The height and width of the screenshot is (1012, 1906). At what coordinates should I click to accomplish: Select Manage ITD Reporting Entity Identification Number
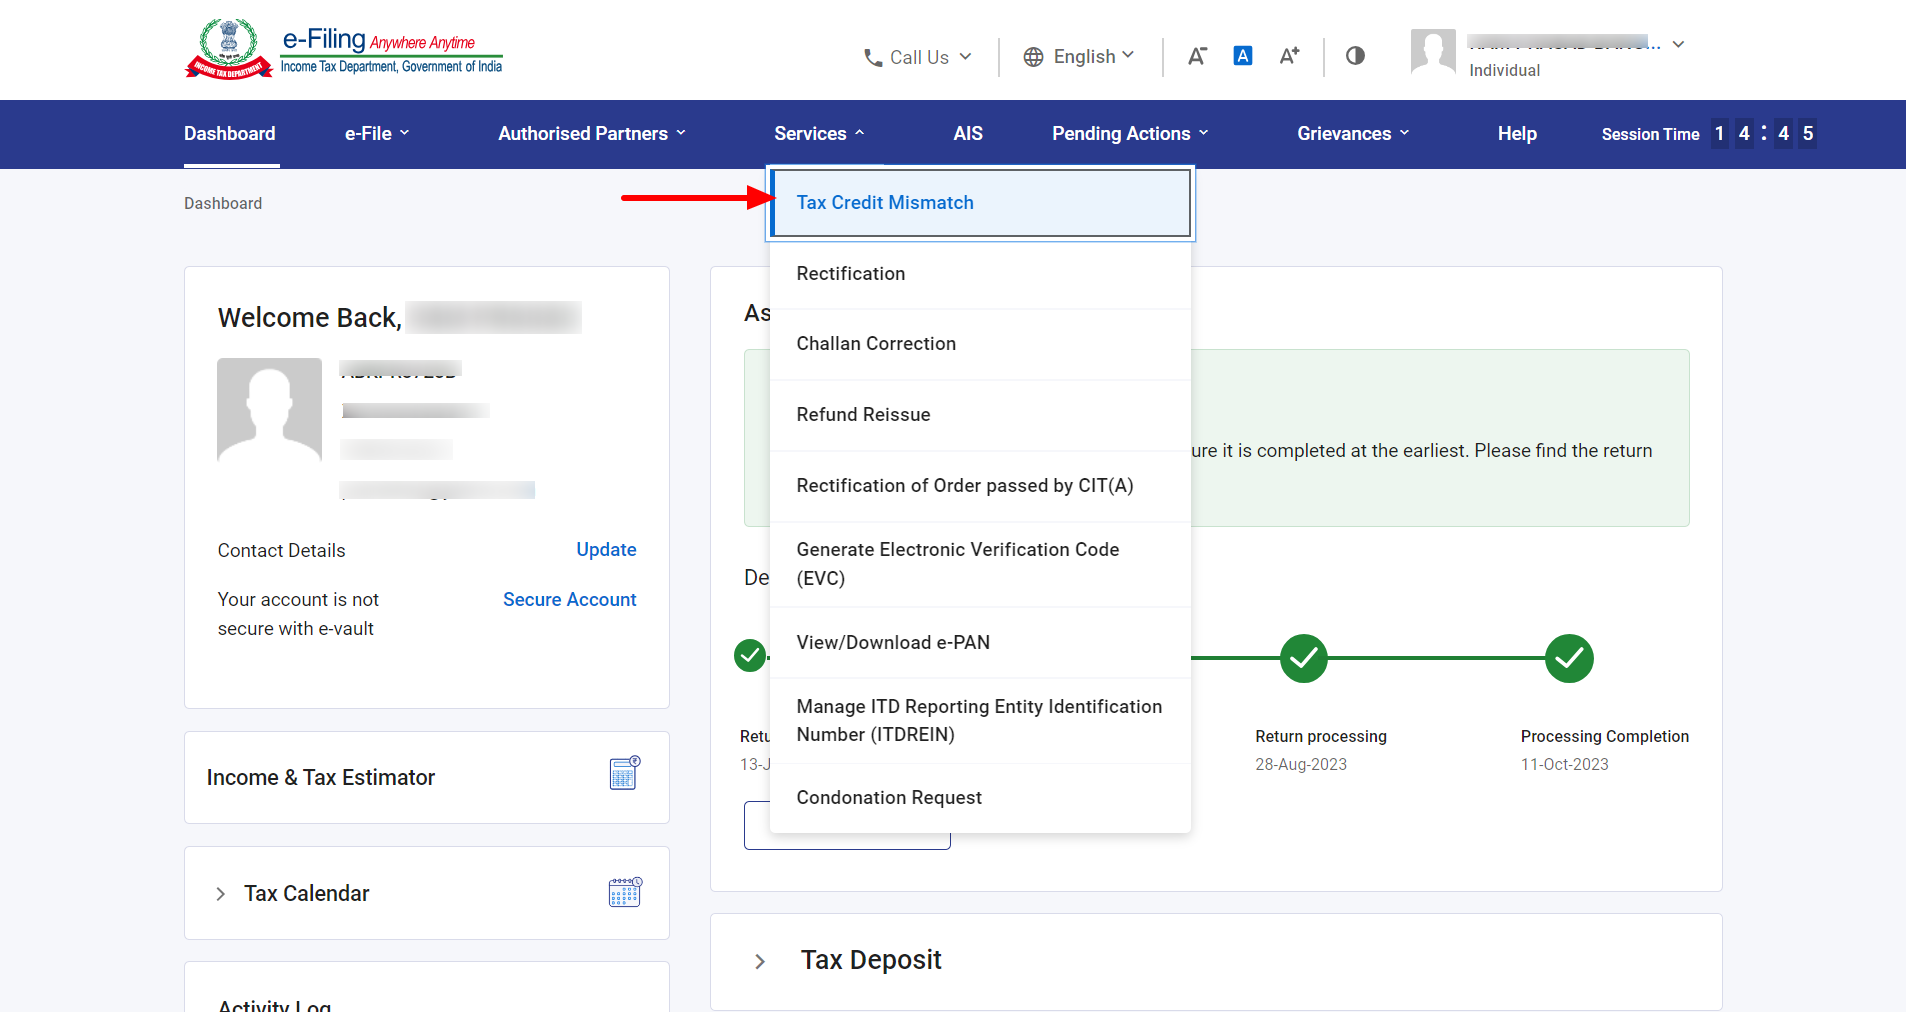click(x=981, y=721)
